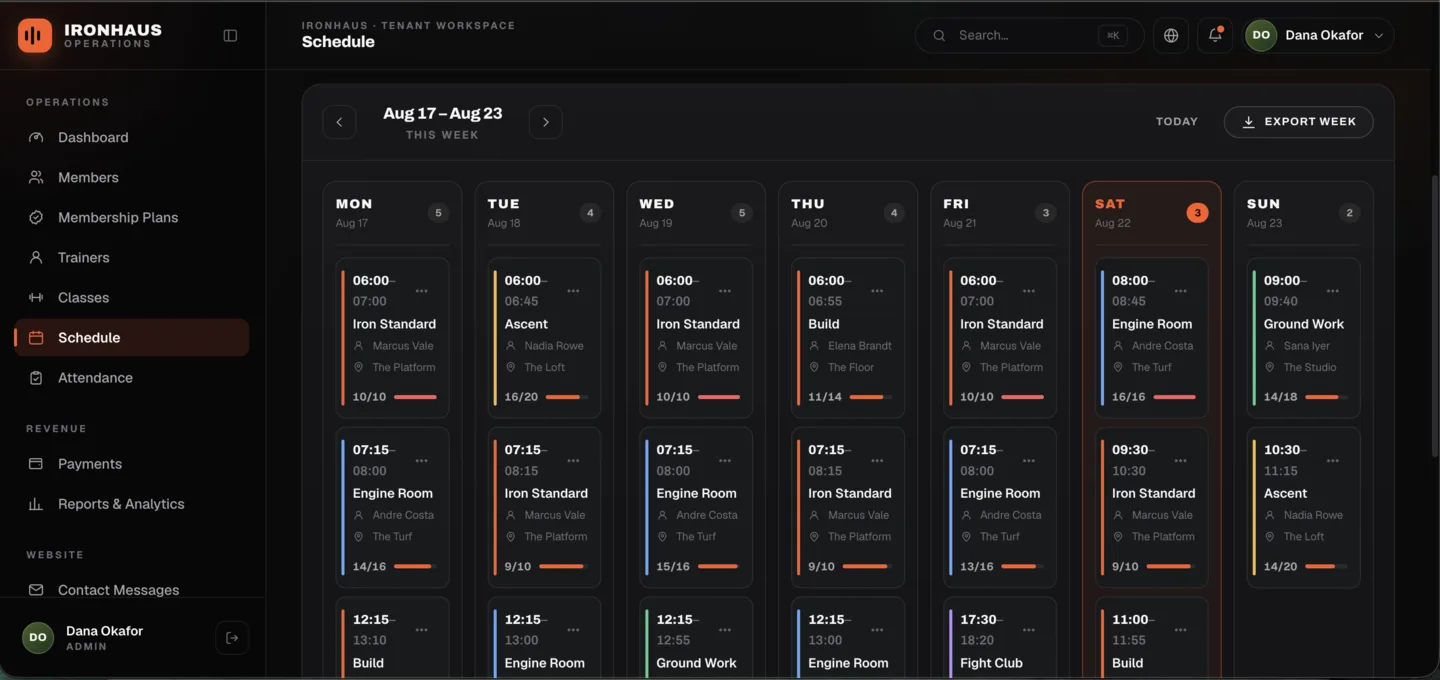Screen dimensions: 1440x680
Task: Click the Classes dumbbell icon
Action: pos(36,297)
